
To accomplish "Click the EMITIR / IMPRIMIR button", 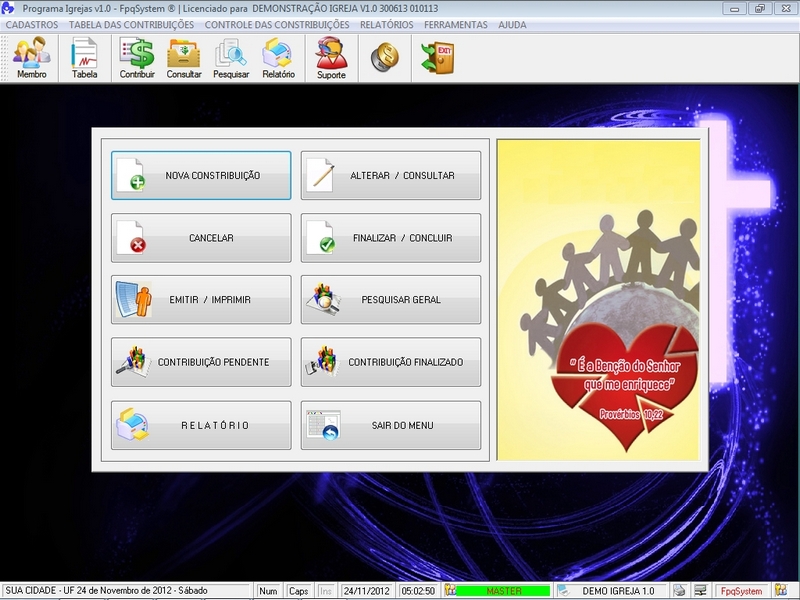I will pyautogui.click(x=201, y=299).
